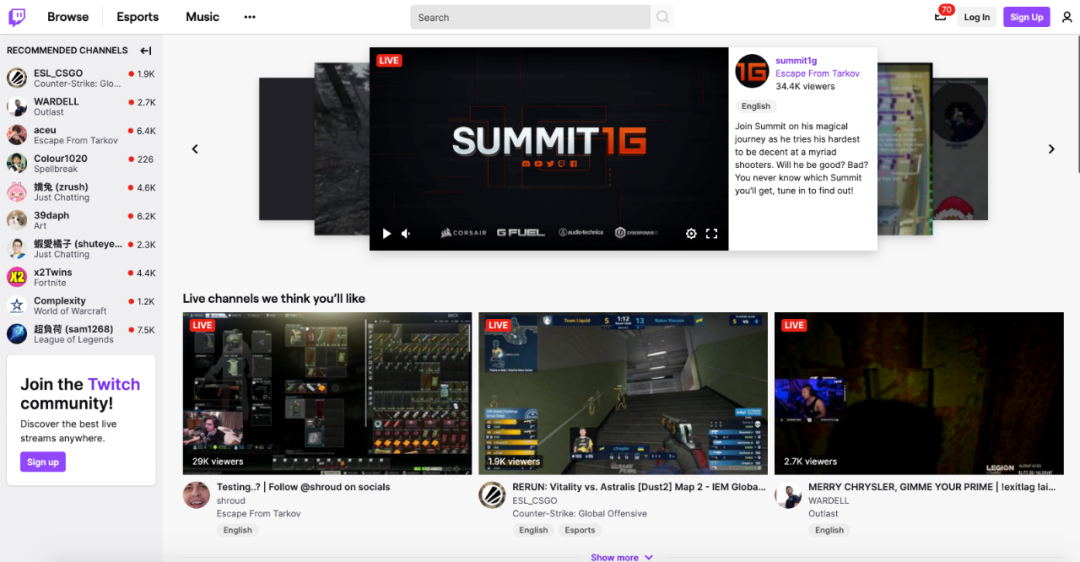1080x562 pixels.
Task: Open summit1g avatar in featured card
Action: 751,71
